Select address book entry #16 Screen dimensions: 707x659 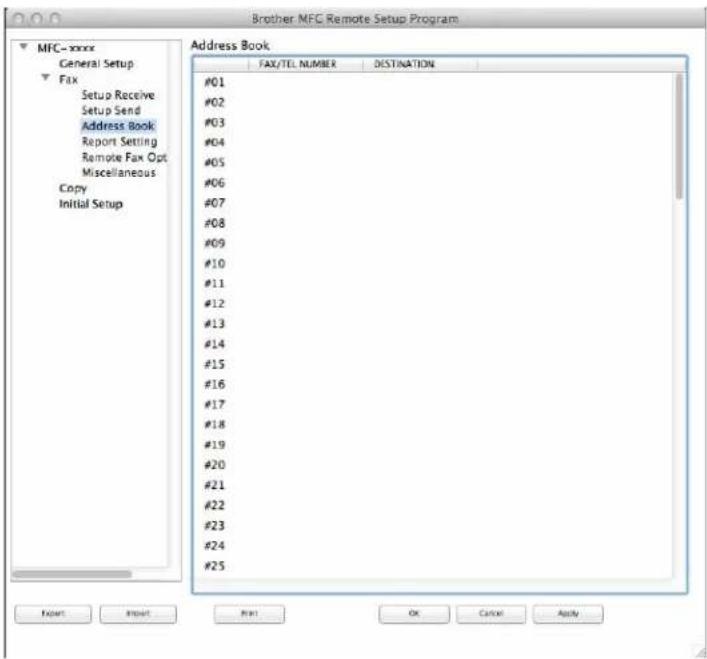432,384
